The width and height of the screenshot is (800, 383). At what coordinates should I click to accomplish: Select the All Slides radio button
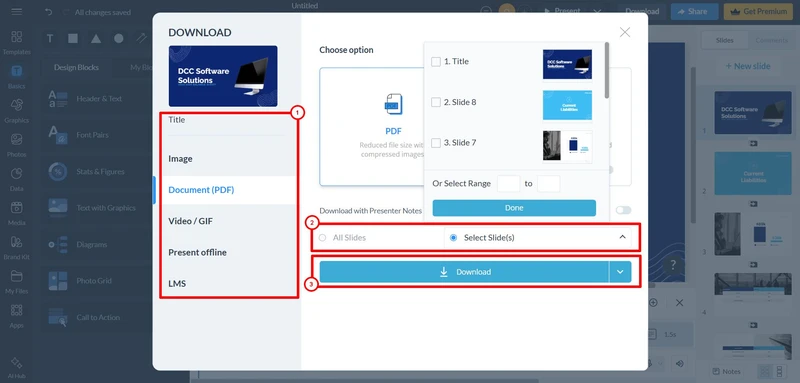point(322,238)
